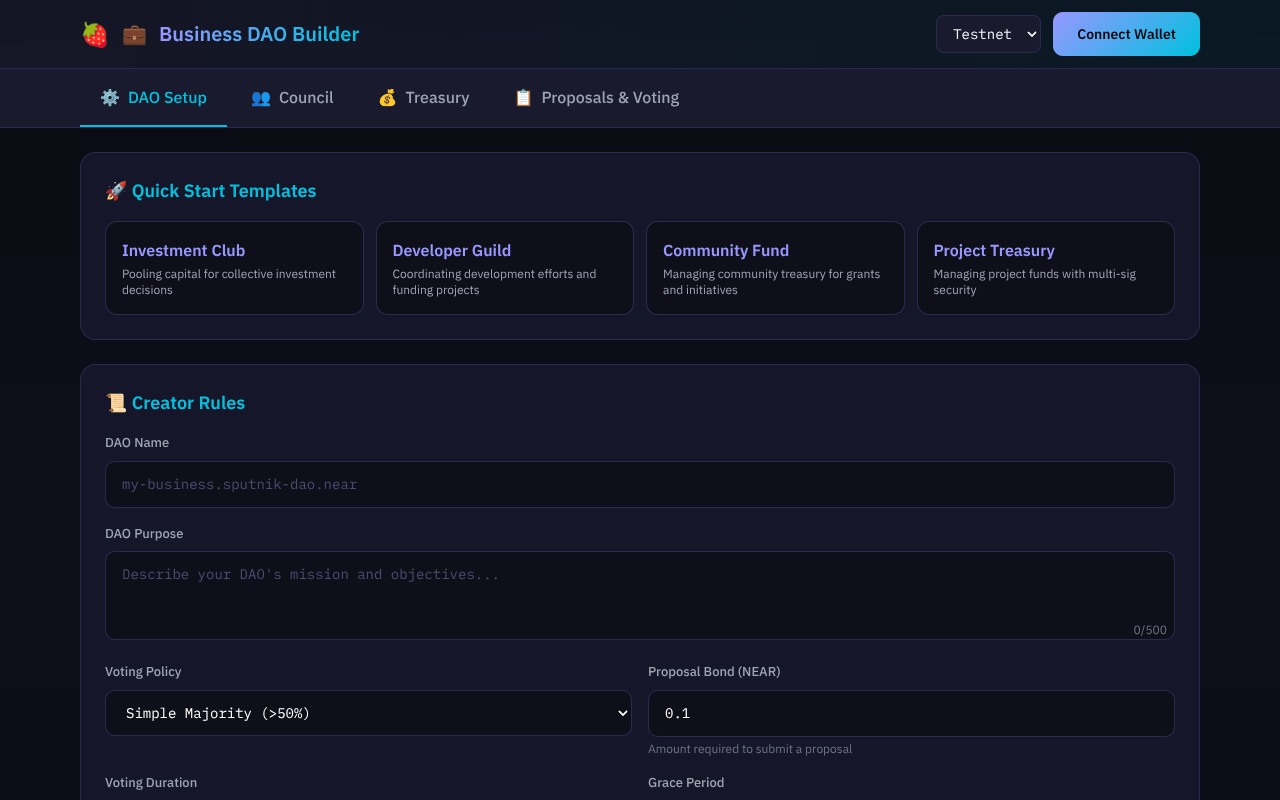Click the Connect Wallet button

[1126, 33]
